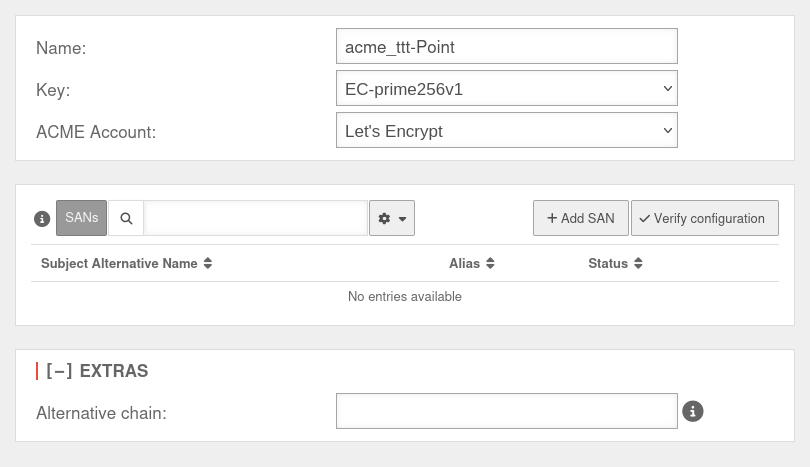Click the Alternative chain input field

click(x=506, y=411)
